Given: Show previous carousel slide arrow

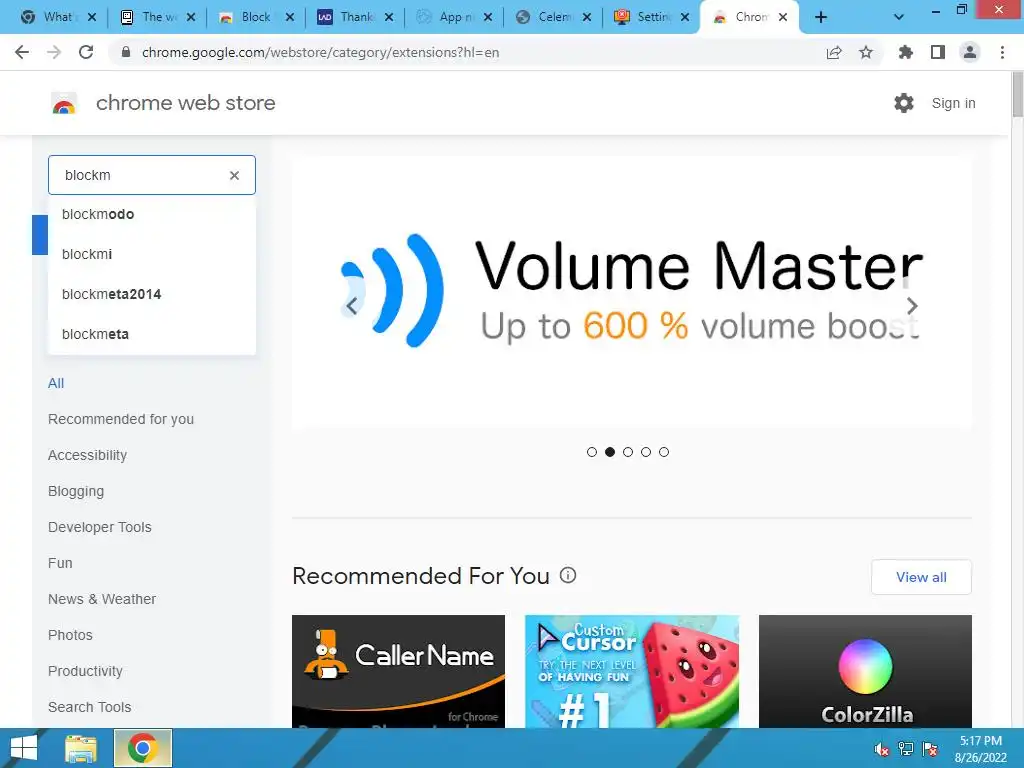Looking at the screenshot, I should pos(352,306).
